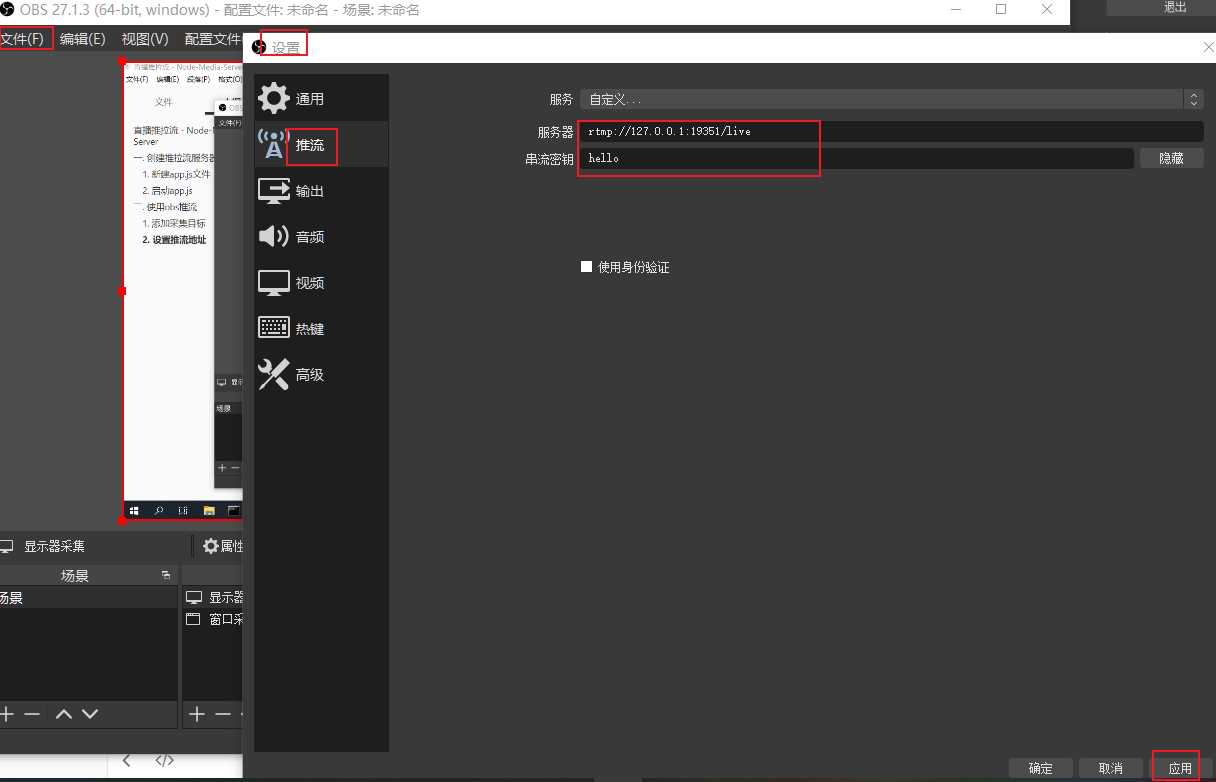This screenshot has width=1216, height=782.
Task: Click the add scene plus icon
Action: coord(7,714)
